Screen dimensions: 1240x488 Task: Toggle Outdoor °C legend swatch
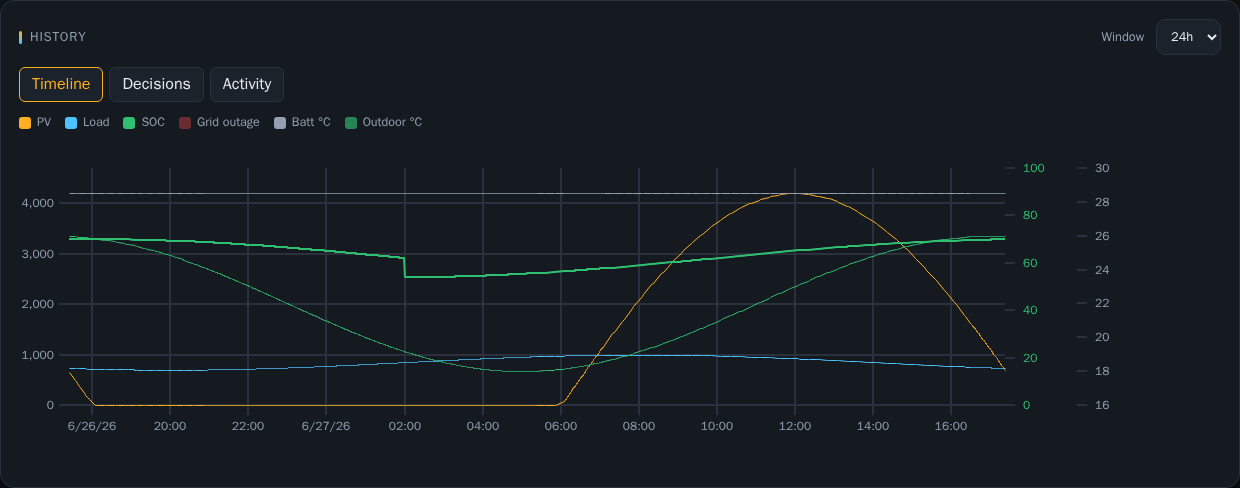pos(351,123)
